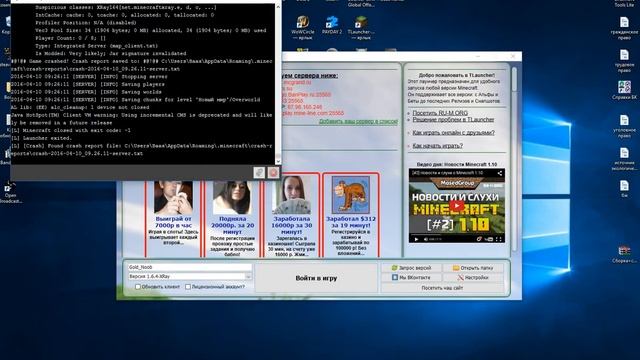Click the volume icon on video player
The height and width of the screenshot is (360, 640).
(x=426, y=239)
